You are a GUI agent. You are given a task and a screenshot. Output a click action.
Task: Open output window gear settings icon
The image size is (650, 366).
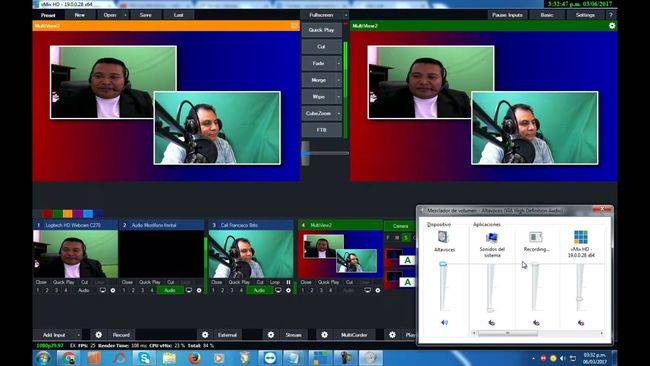(612, 26)
